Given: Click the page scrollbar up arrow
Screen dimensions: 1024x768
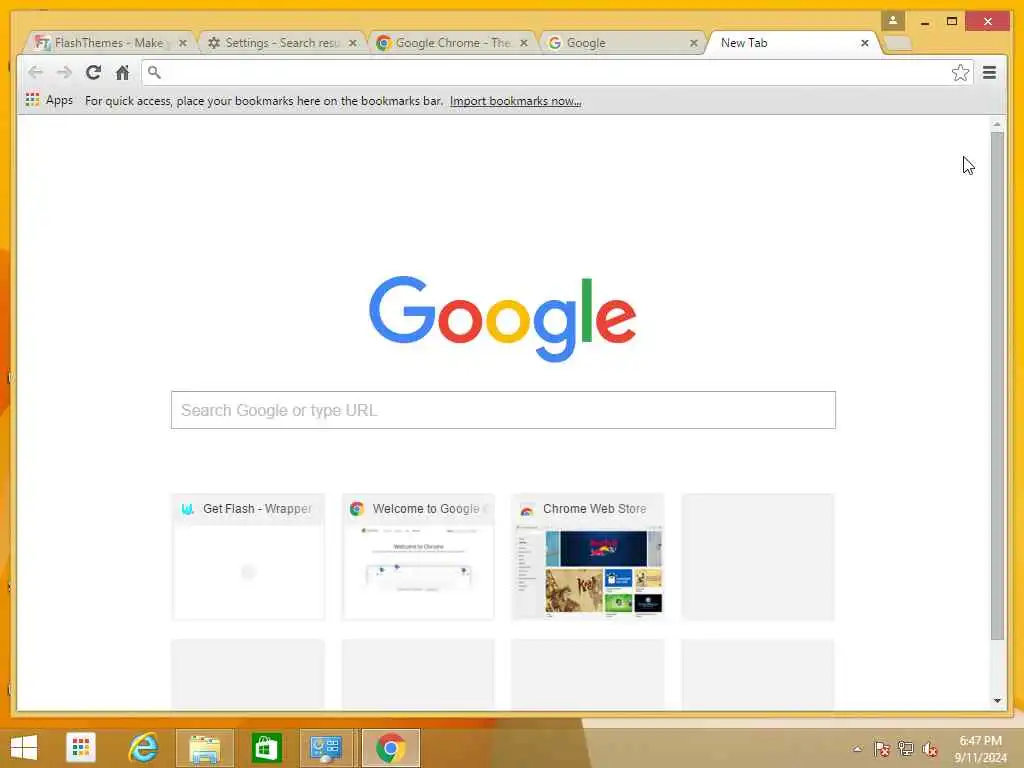Looking at the screenshot, I should [x=997, y=123].
